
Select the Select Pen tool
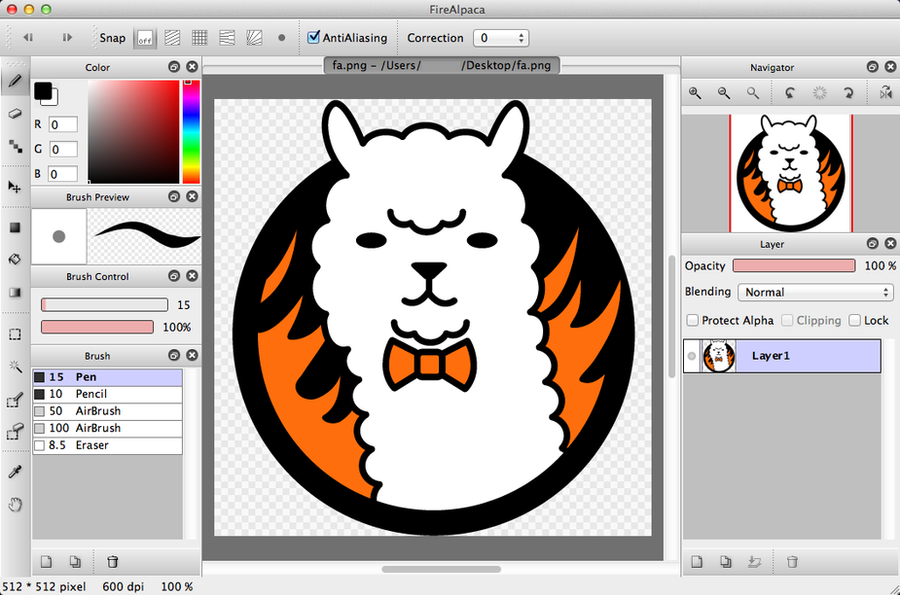[x=15, y=399]
